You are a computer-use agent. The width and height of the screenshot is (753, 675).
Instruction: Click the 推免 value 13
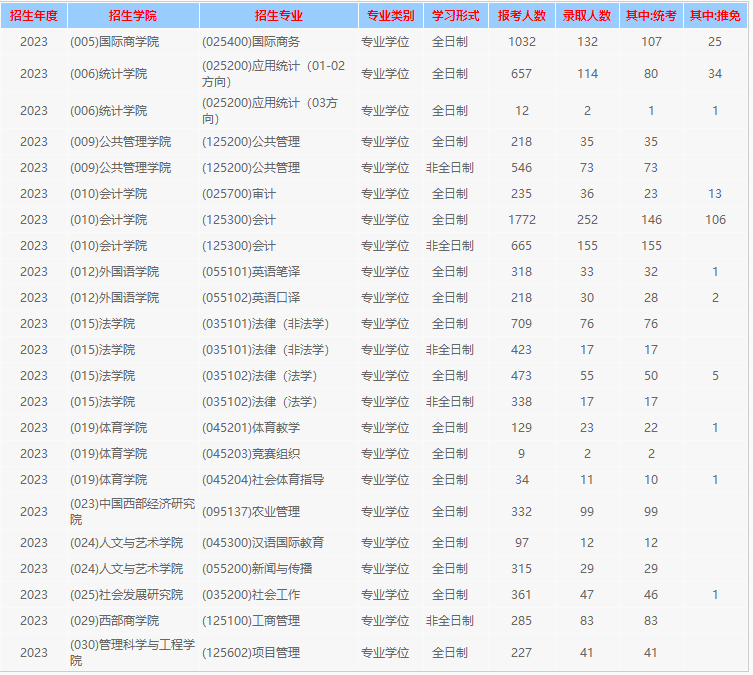coord(715,194)
